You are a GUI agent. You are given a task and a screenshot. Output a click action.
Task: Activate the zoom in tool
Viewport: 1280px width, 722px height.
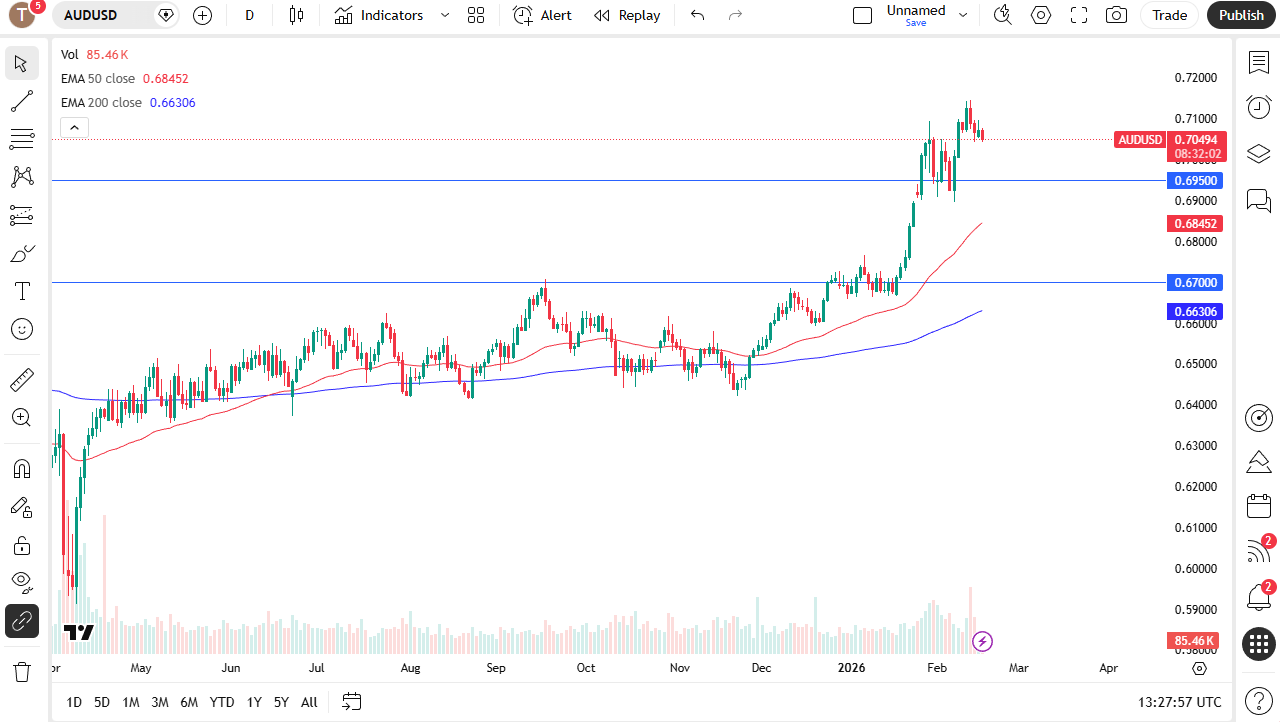click(x=22, y=417)
